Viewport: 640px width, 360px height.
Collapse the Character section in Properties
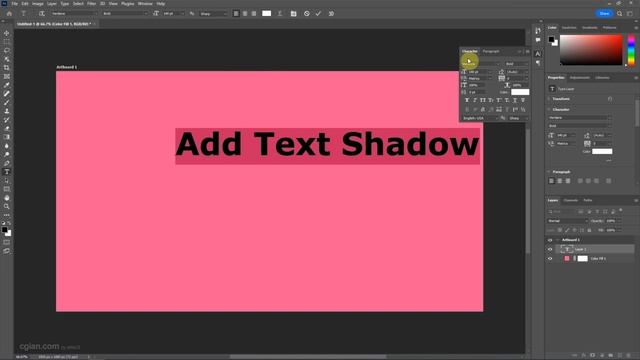click(549, 109)
